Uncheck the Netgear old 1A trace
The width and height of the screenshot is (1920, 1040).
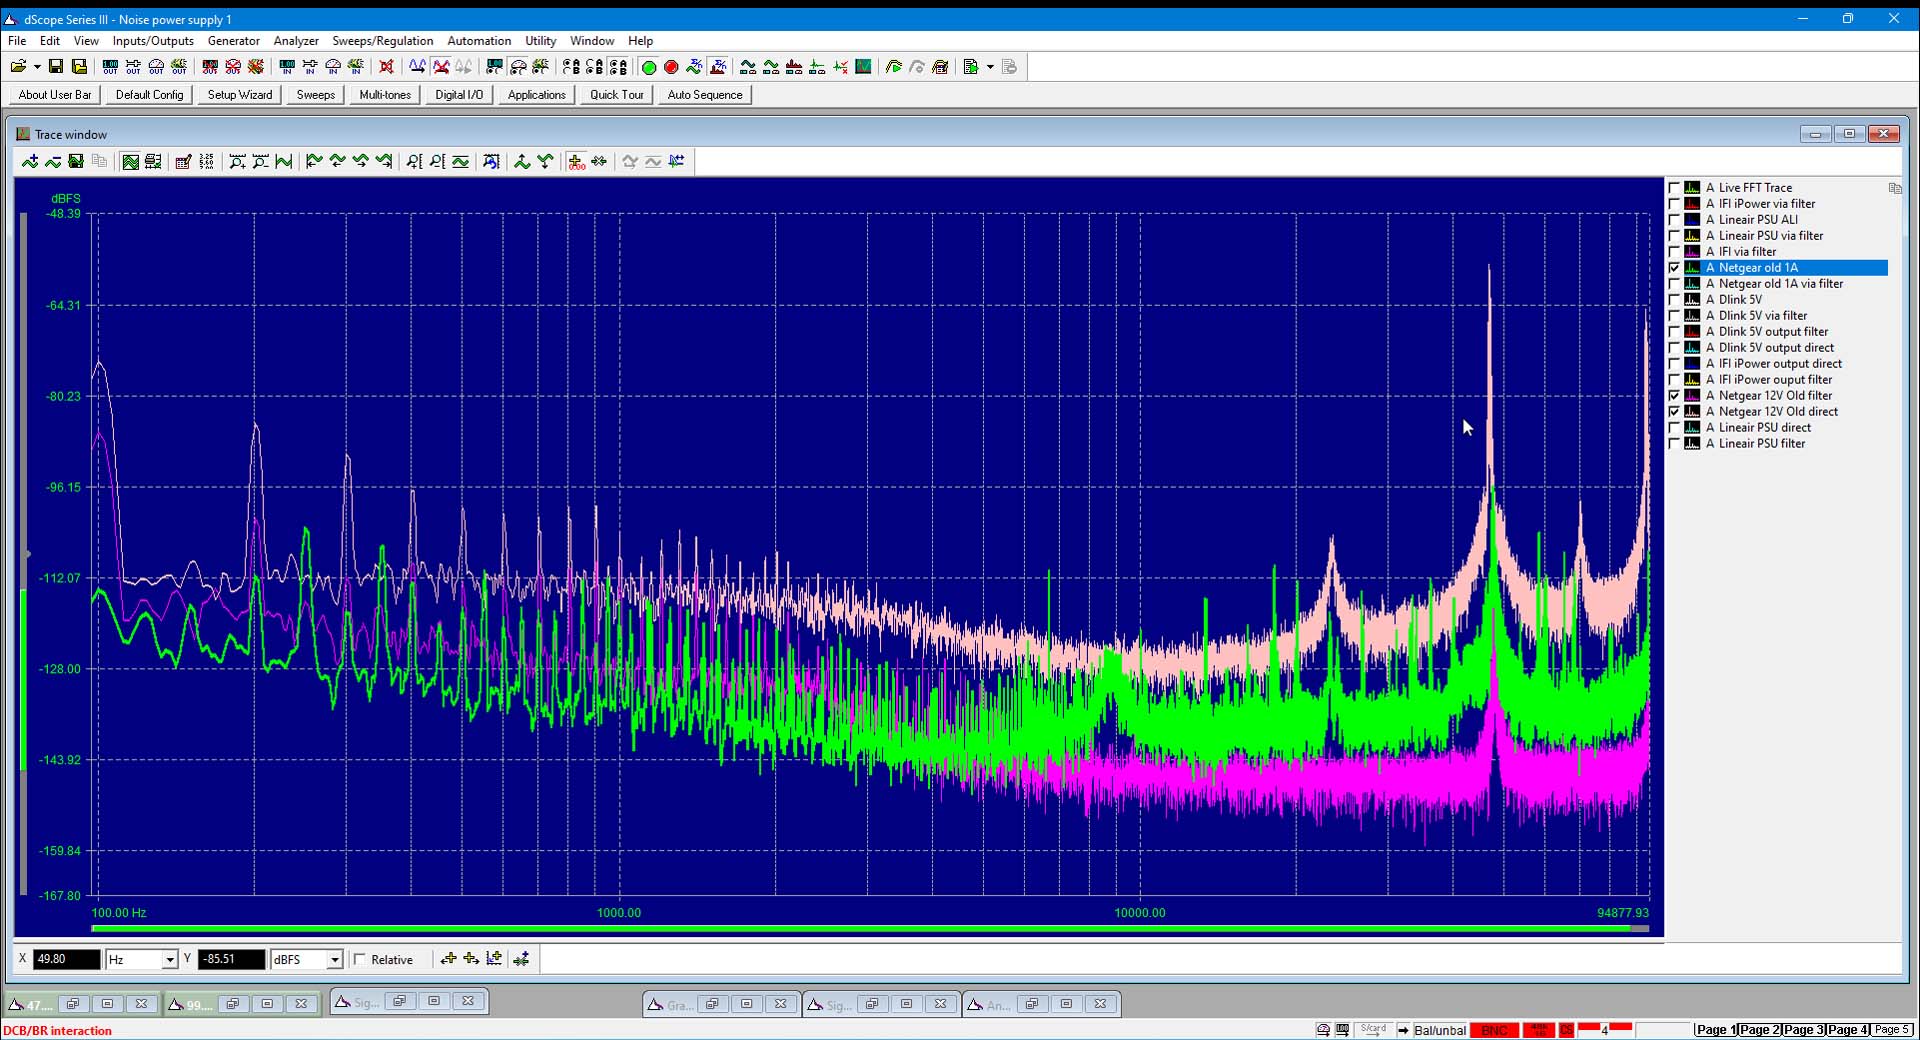click(x=1674, y=268)
